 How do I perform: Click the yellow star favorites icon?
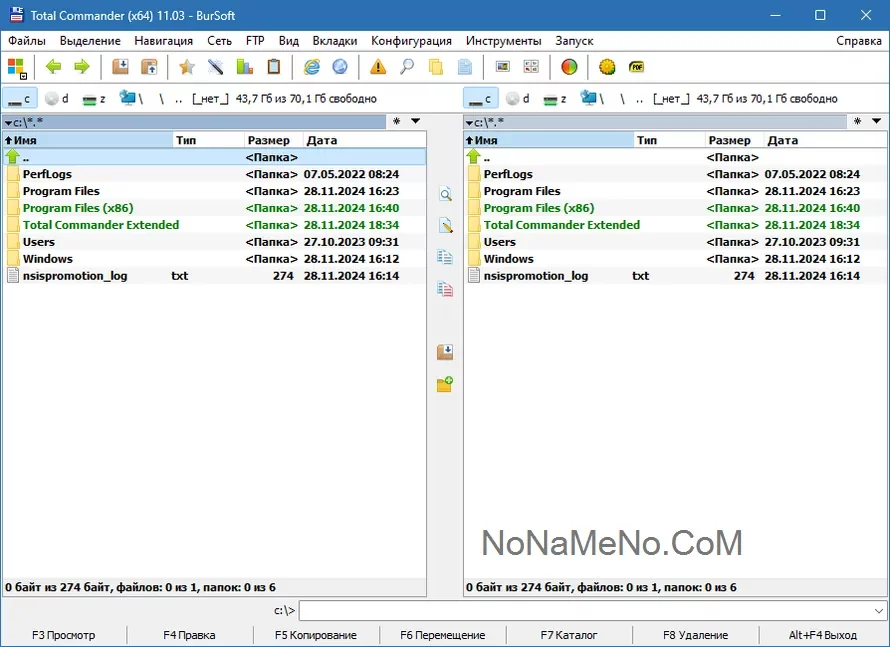(186, 67)
